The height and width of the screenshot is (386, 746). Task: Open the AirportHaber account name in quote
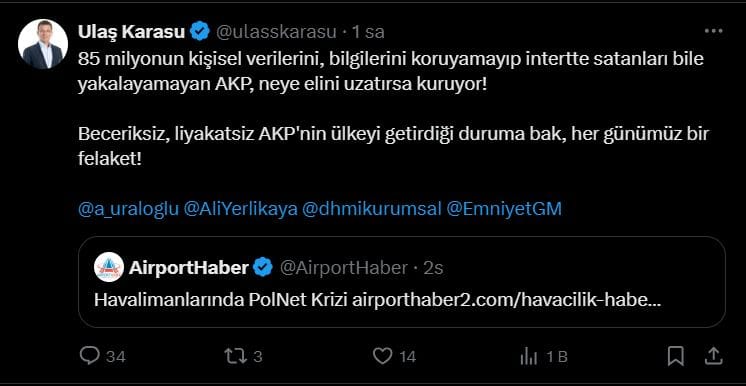[x=188, y=268]
